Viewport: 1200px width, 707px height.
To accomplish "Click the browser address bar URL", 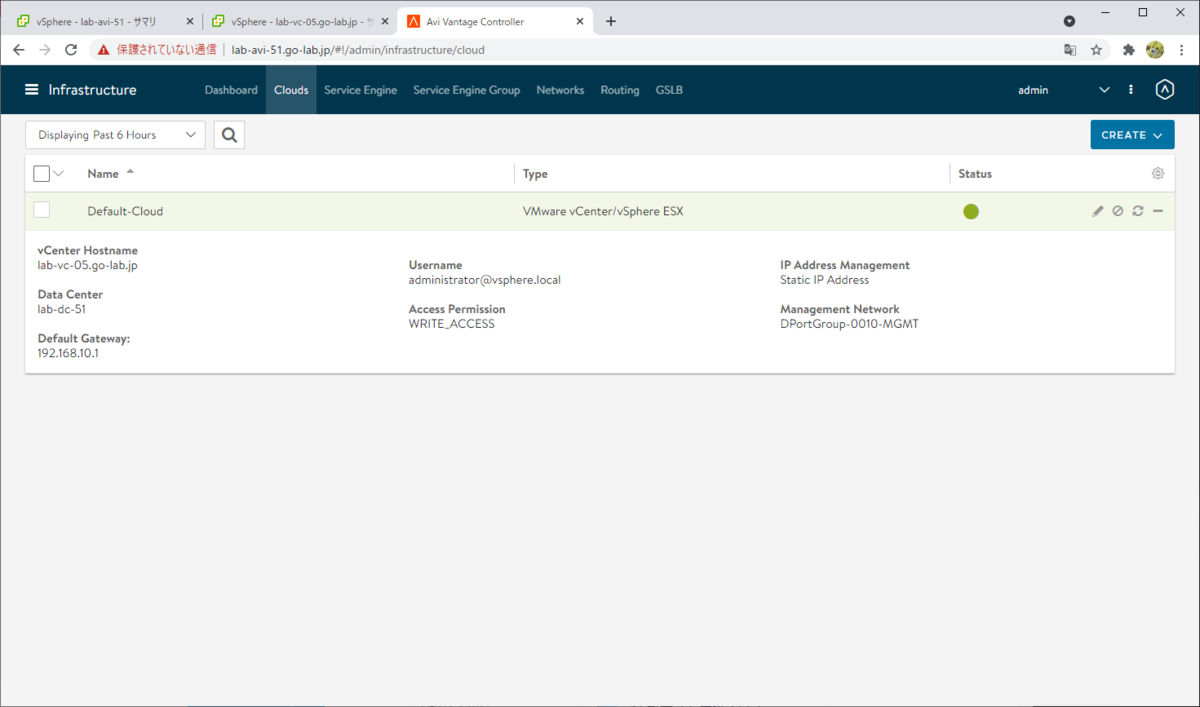I will click(358, 49).
